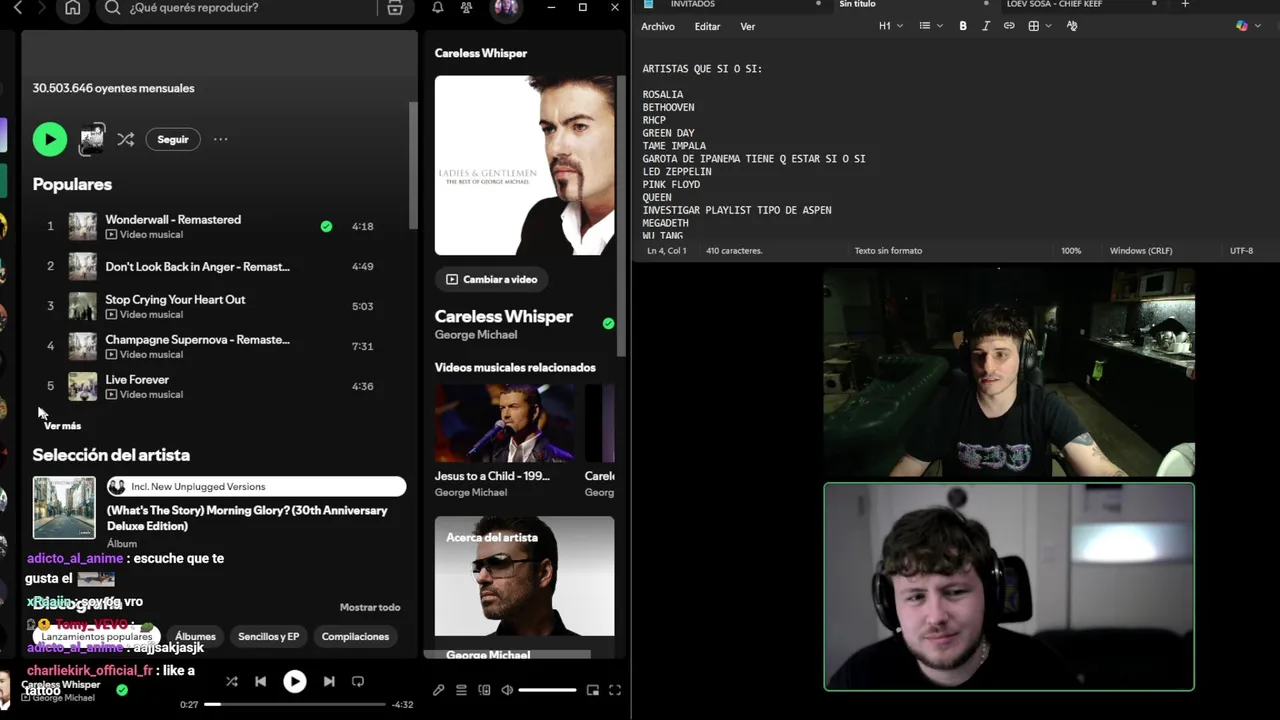
Task: Go back in Spotify navigation
Action: tap(17, 8)
